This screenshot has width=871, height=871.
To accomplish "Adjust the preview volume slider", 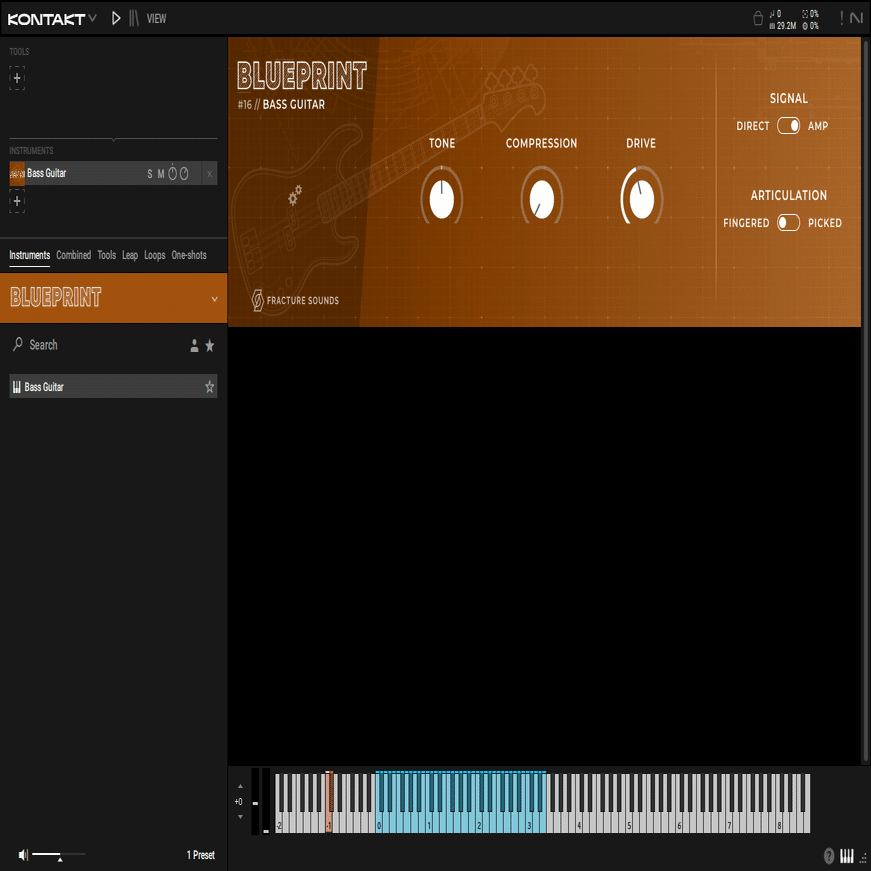I will [x=58, y=854].
